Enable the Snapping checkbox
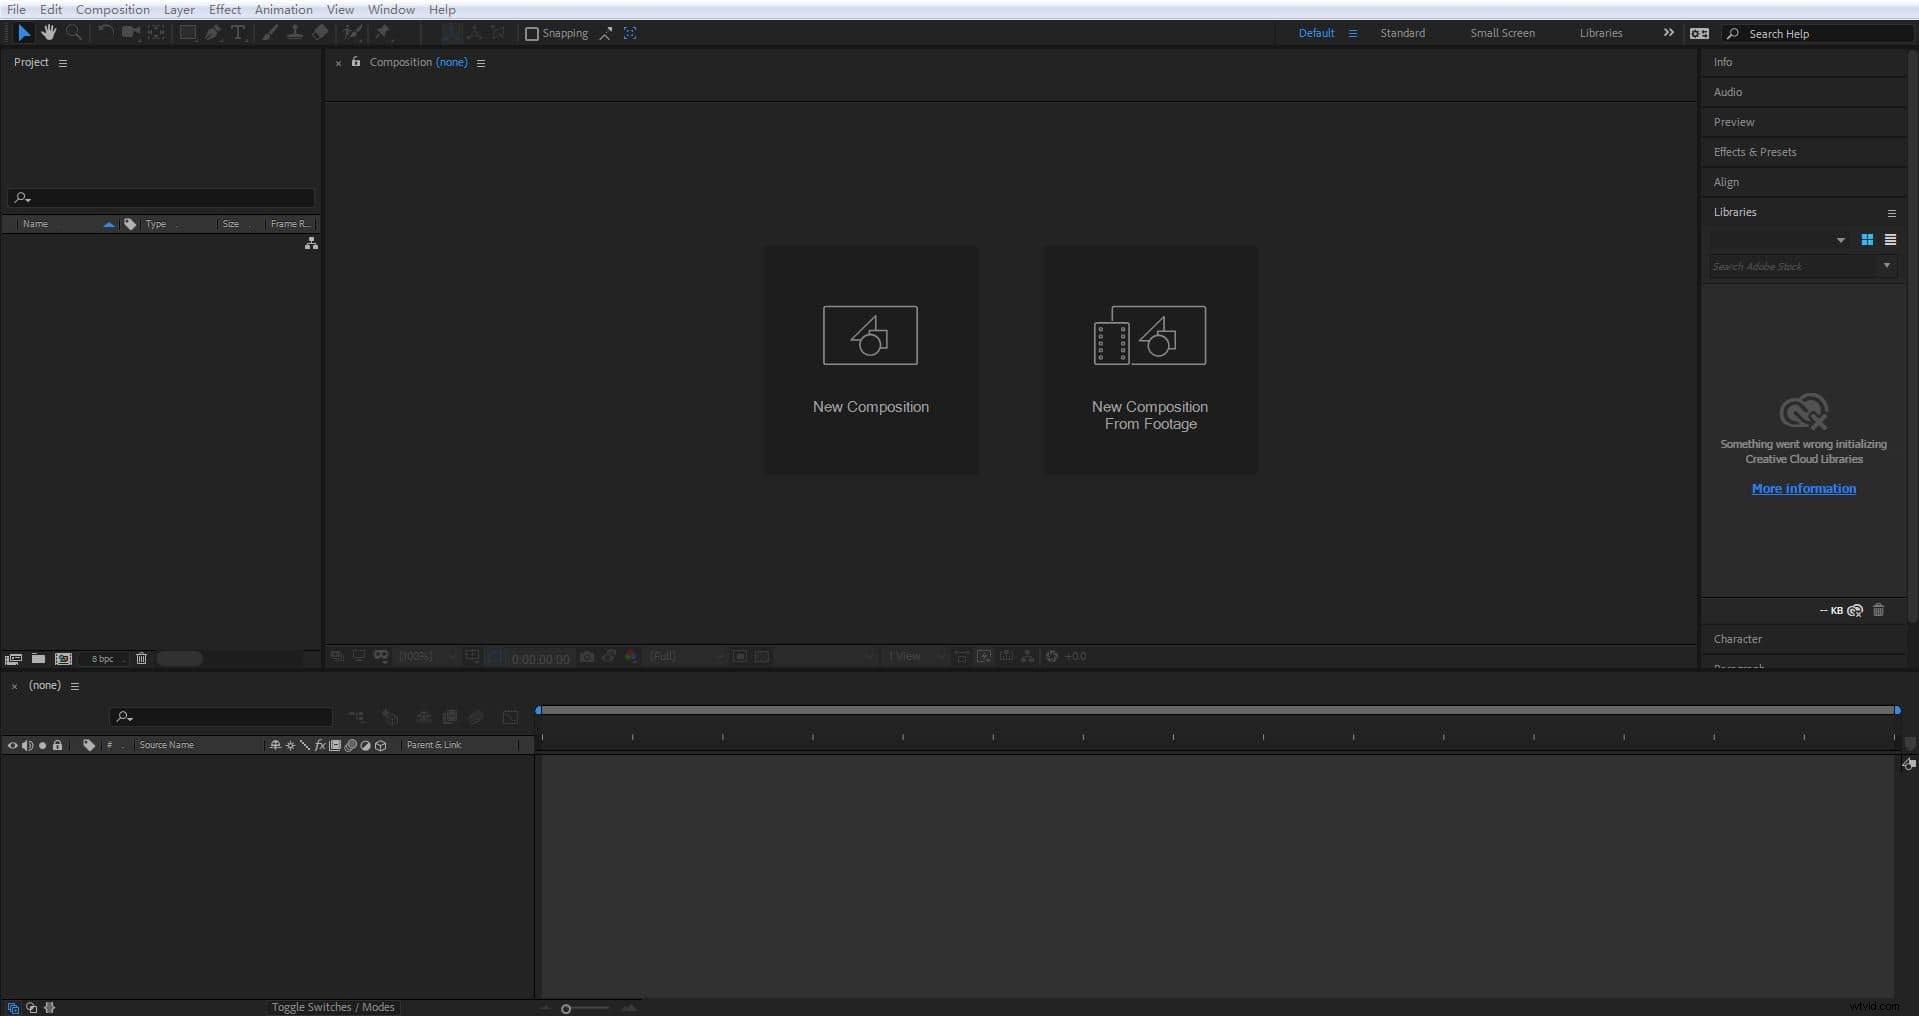The width and height of the screenshot is (1919, 1016). tap(531, 33)
